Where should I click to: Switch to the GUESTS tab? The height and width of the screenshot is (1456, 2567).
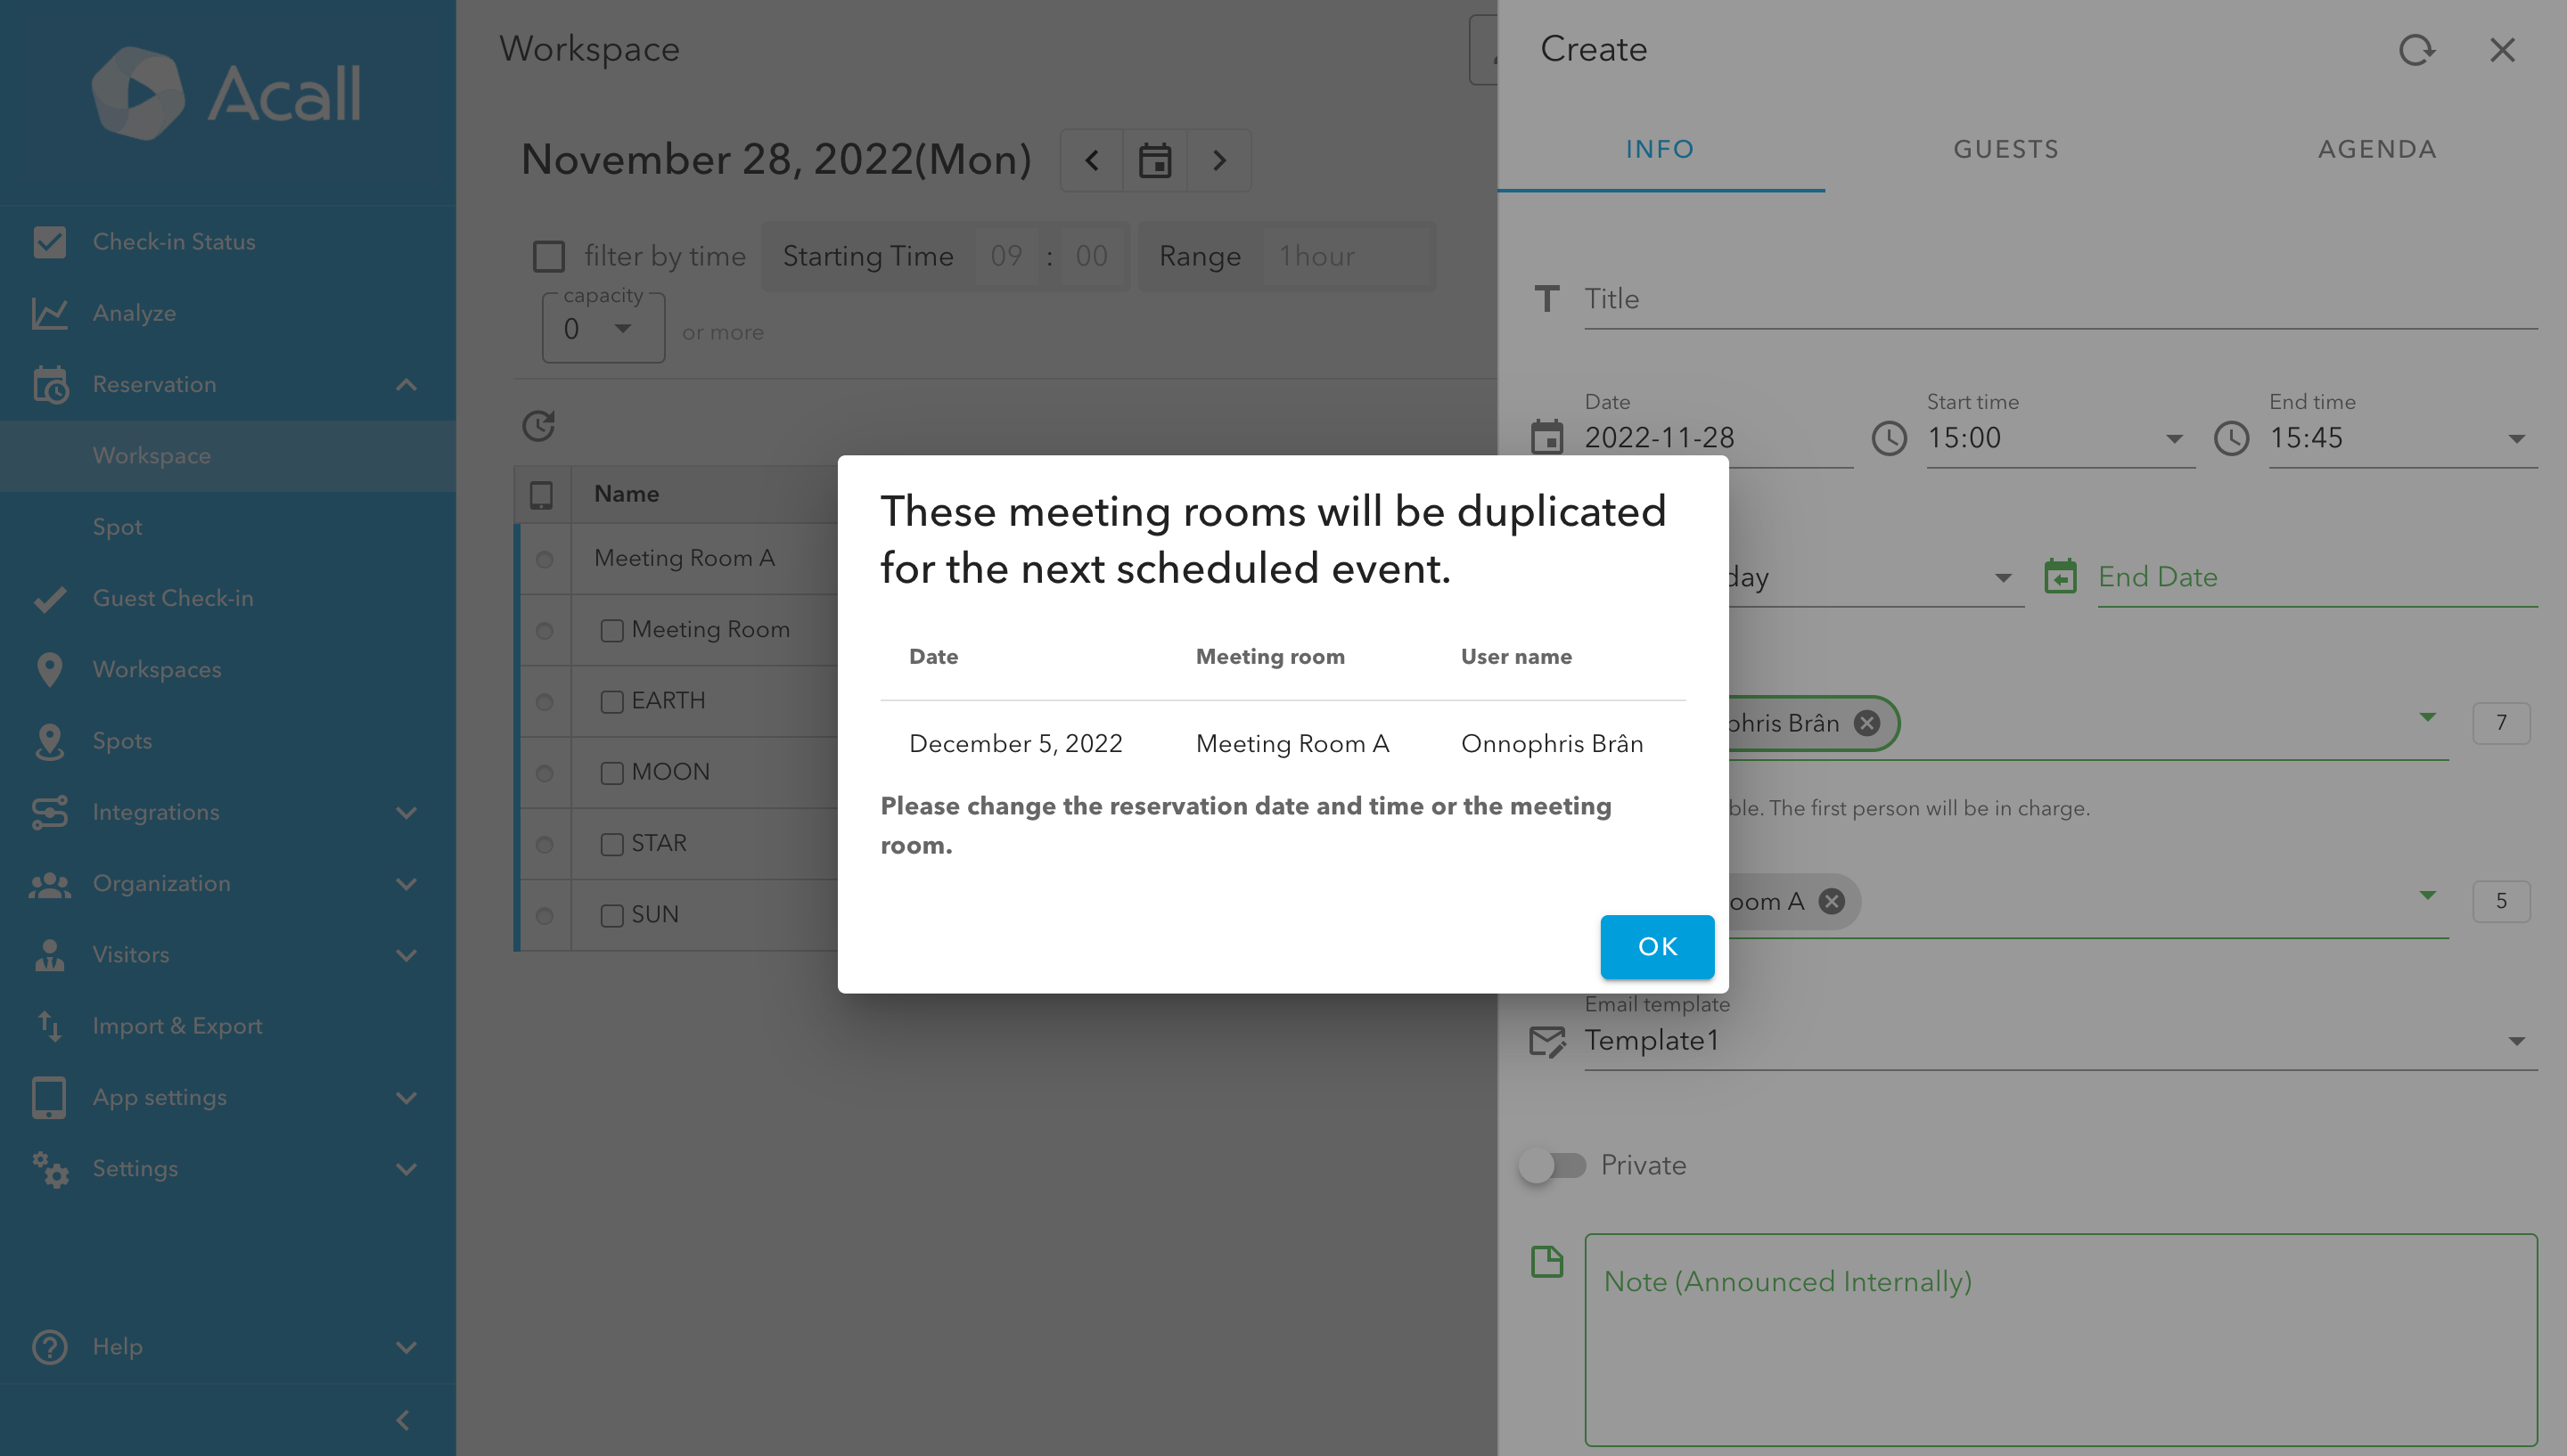pos(2006,149)
